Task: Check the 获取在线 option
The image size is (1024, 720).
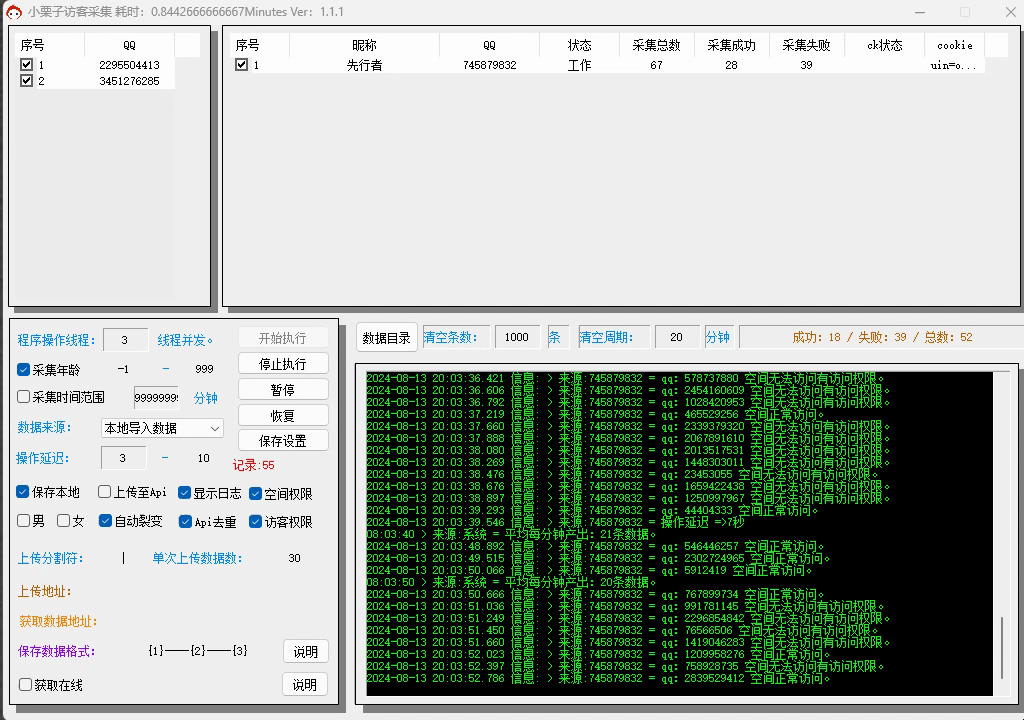Action: pyautogui.click(x=26, y=685)
